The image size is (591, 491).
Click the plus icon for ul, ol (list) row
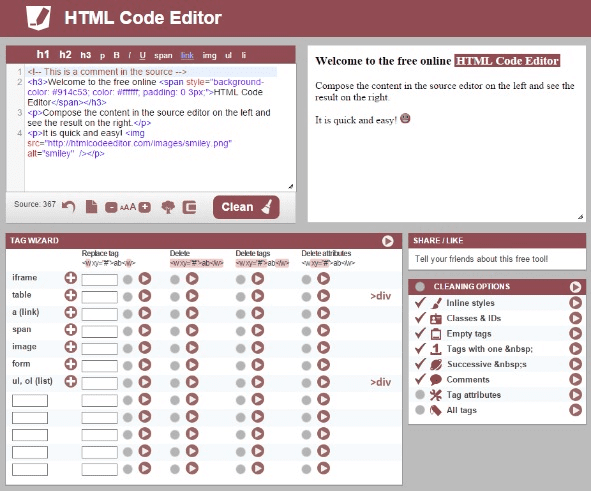70,381
